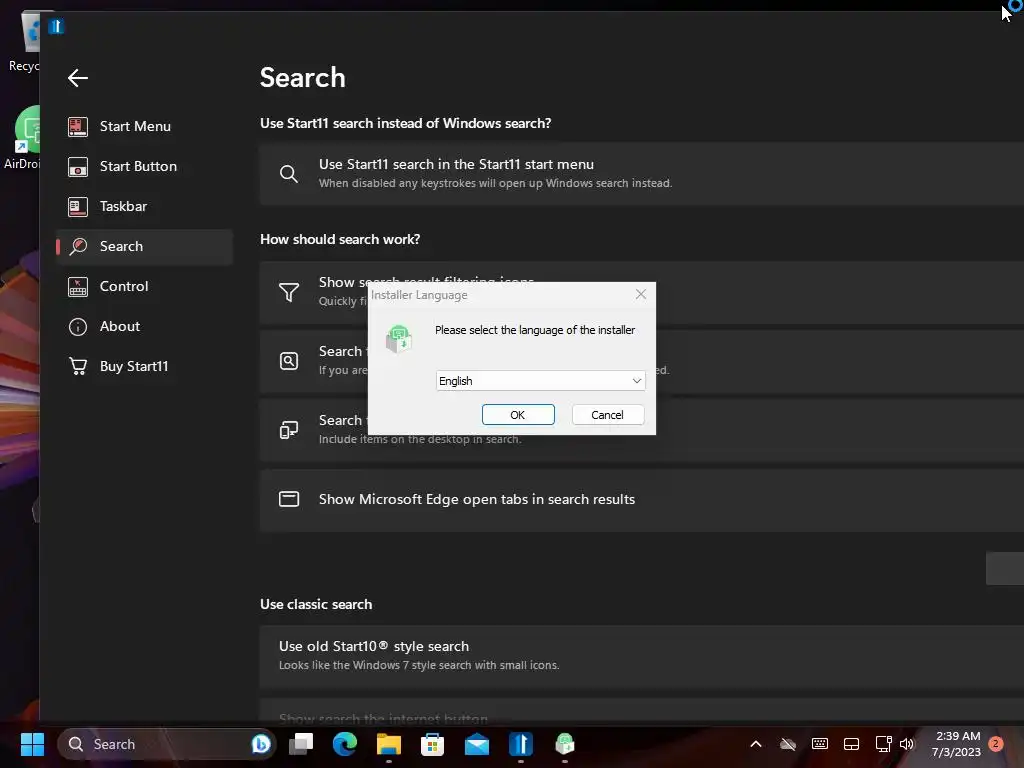Click the filter funnel icon
The width and height of the screenshot is (1024, 768).
(x=289, y=292)
